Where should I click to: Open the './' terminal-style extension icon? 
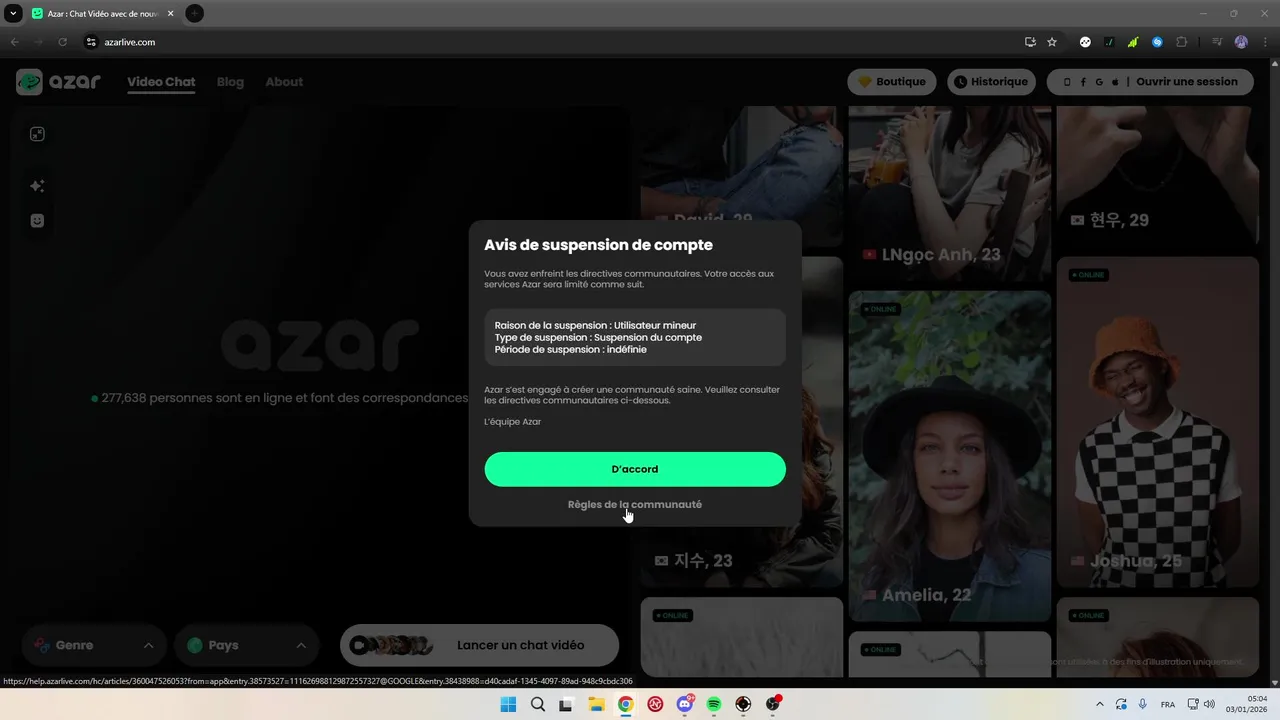tap(1109, 42)
